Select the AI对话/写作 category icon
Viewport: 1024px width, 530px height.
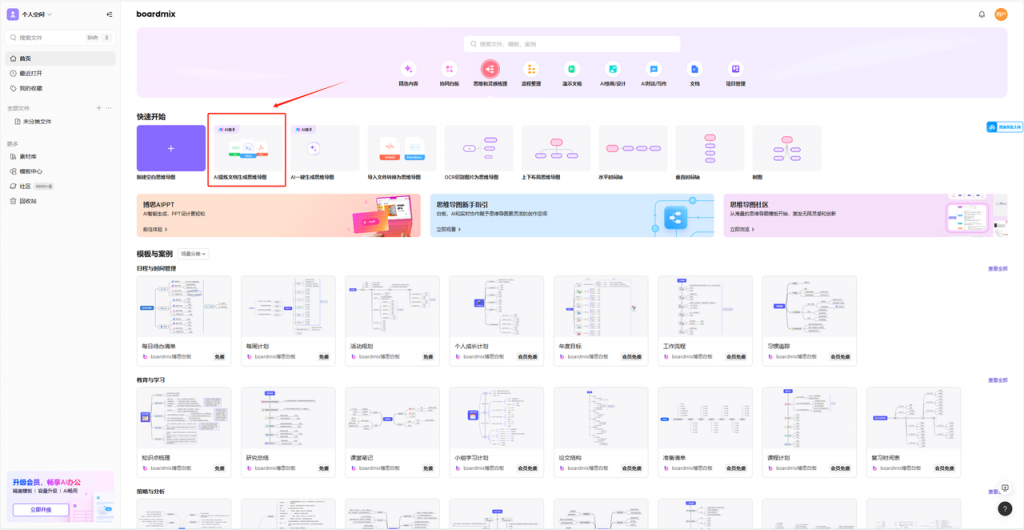point(654,69)
